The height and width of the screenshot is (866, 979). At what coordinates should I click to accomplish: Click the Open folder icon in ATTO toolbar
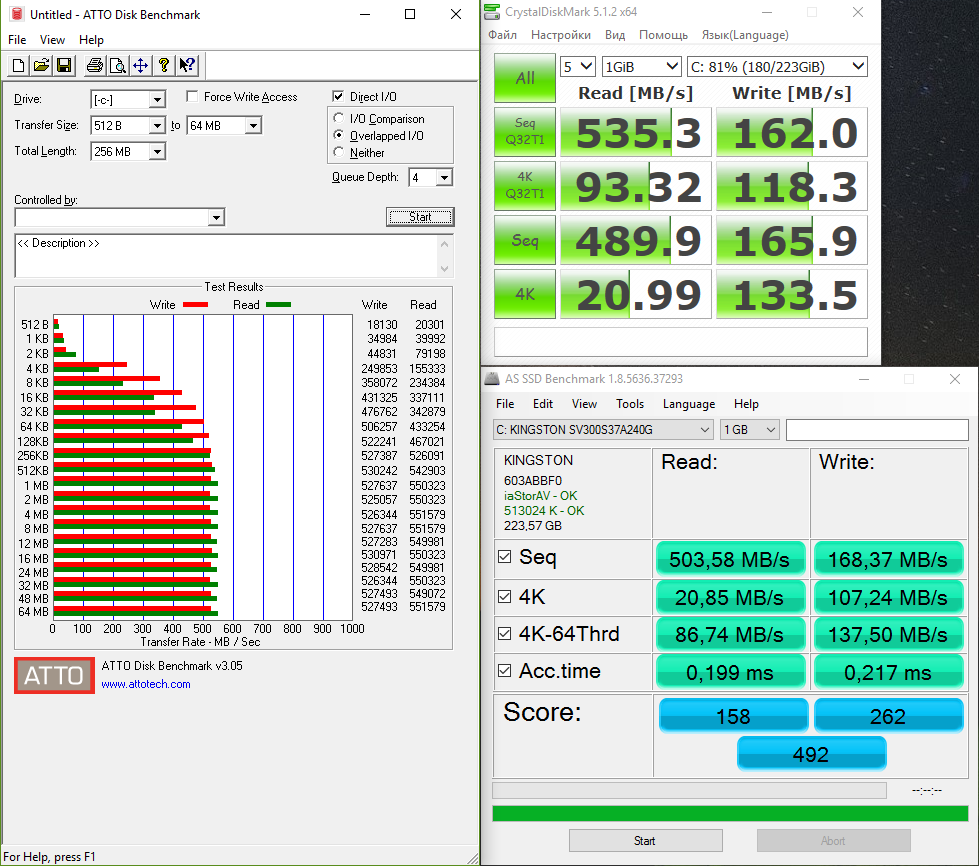click(41, 66)
